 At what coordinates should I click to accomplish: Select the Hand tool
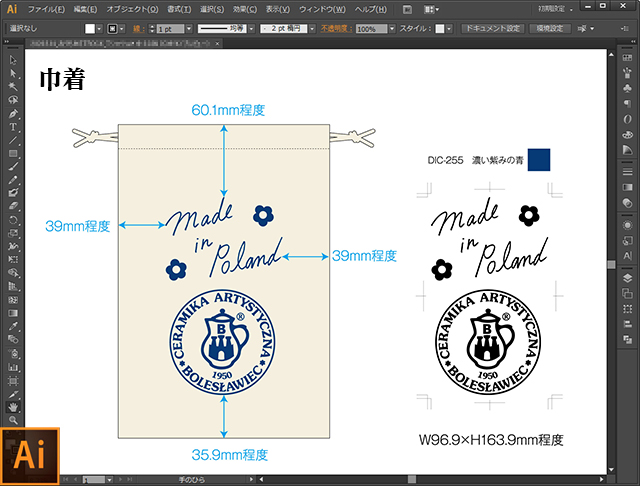(13, 407)
